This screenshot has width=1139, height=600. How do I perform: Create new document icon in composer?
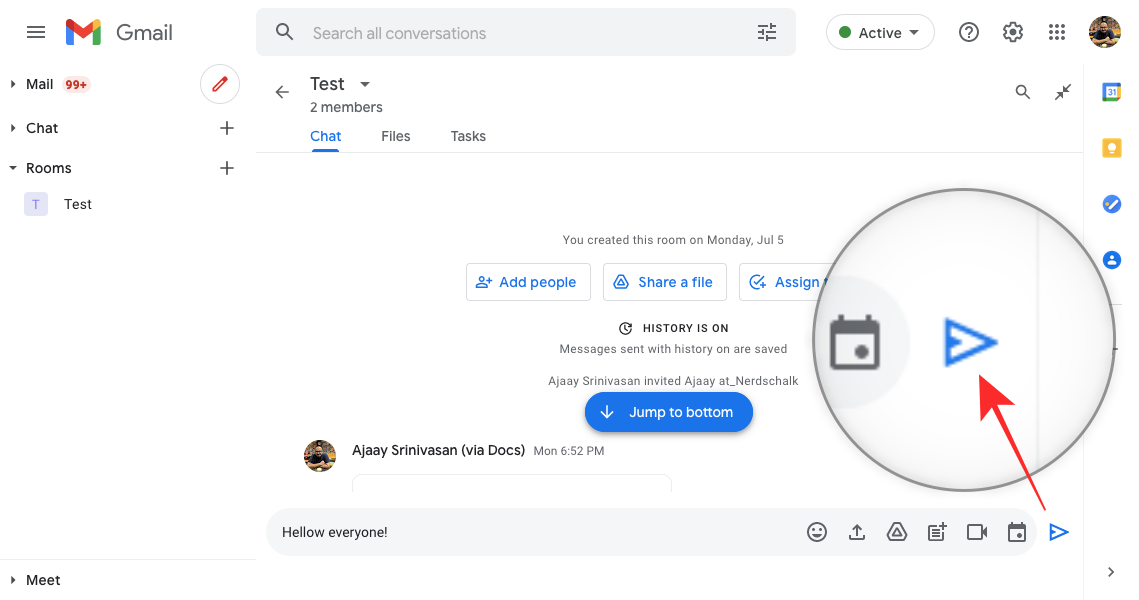[937, 532]
